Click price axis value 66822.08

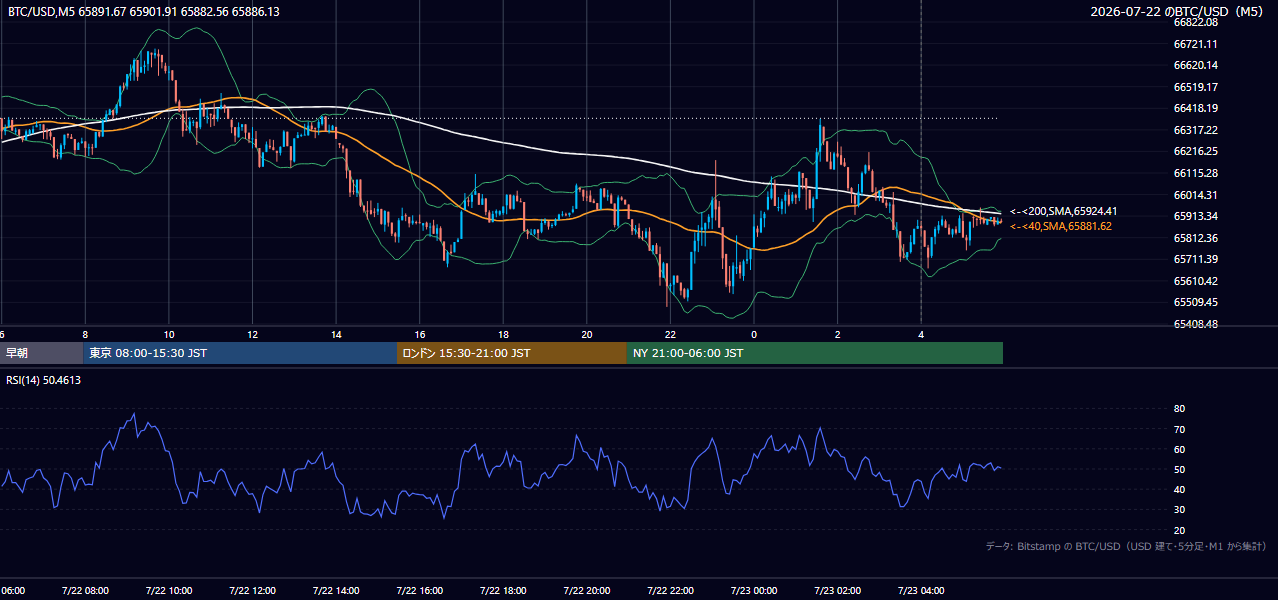(1195, 22)
